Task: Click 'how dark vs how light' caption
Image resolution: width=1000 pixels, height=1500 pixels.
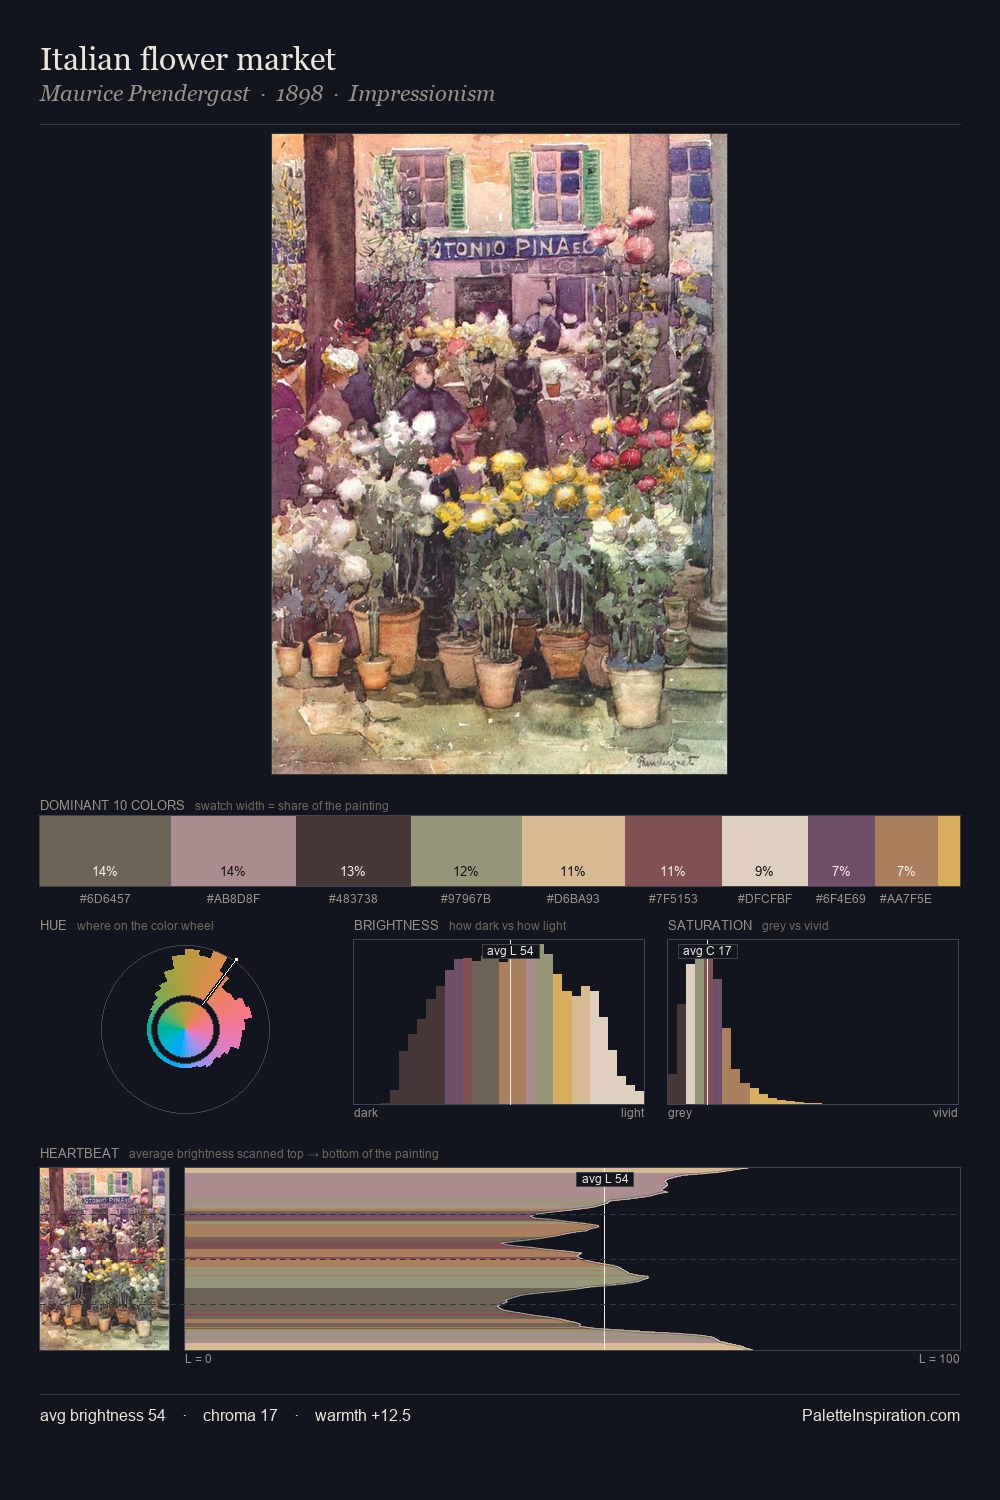Action: pyautogui.click(x=508, y=926)
